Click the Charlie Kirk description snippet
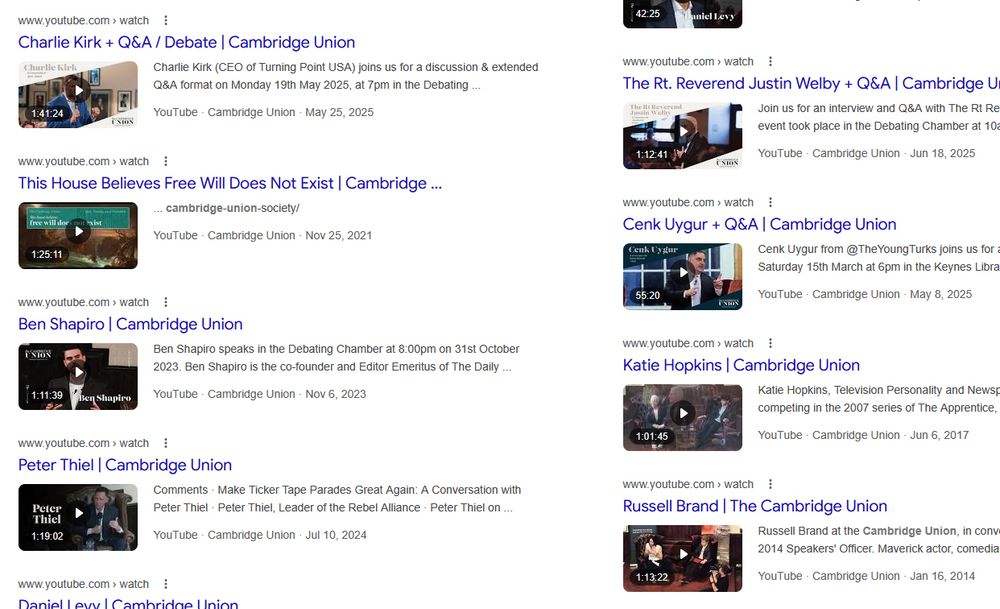The height and width of the screenshot is (609, 1000). click(x=346, y=77)
